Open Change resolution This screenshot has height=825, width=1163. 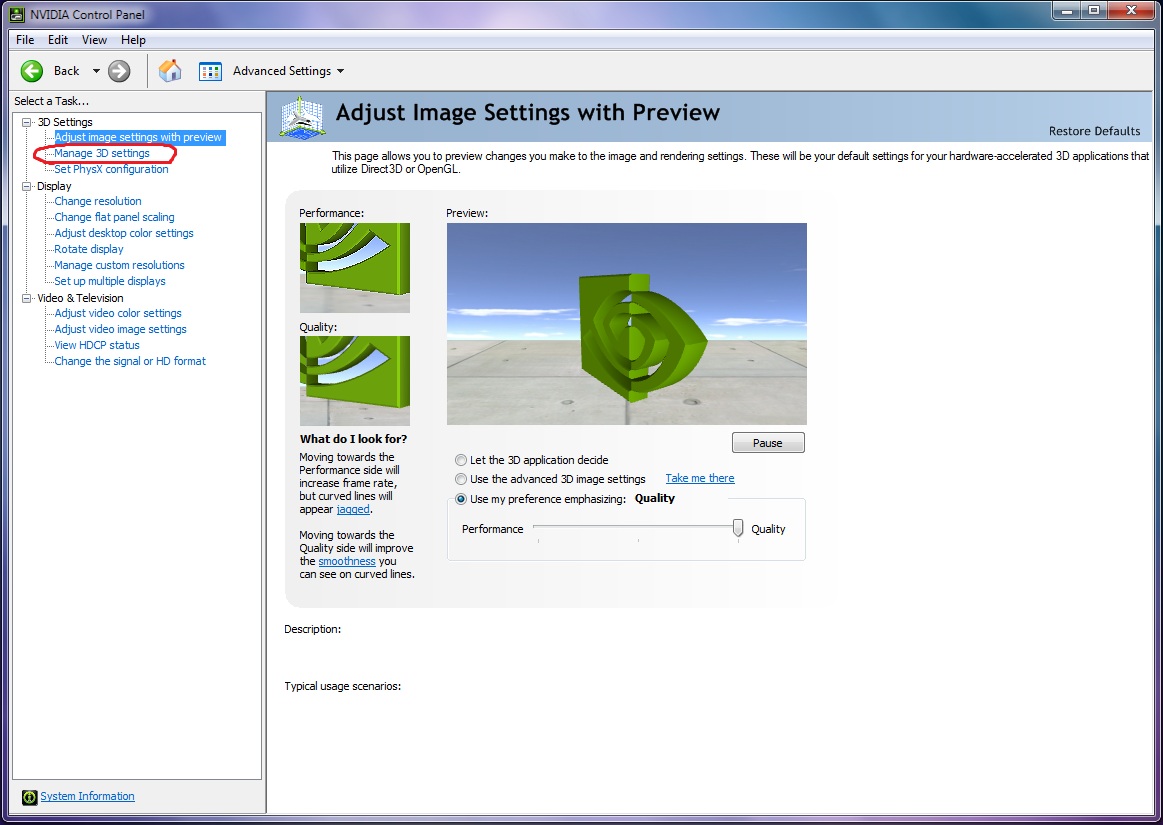coord(98,201)
